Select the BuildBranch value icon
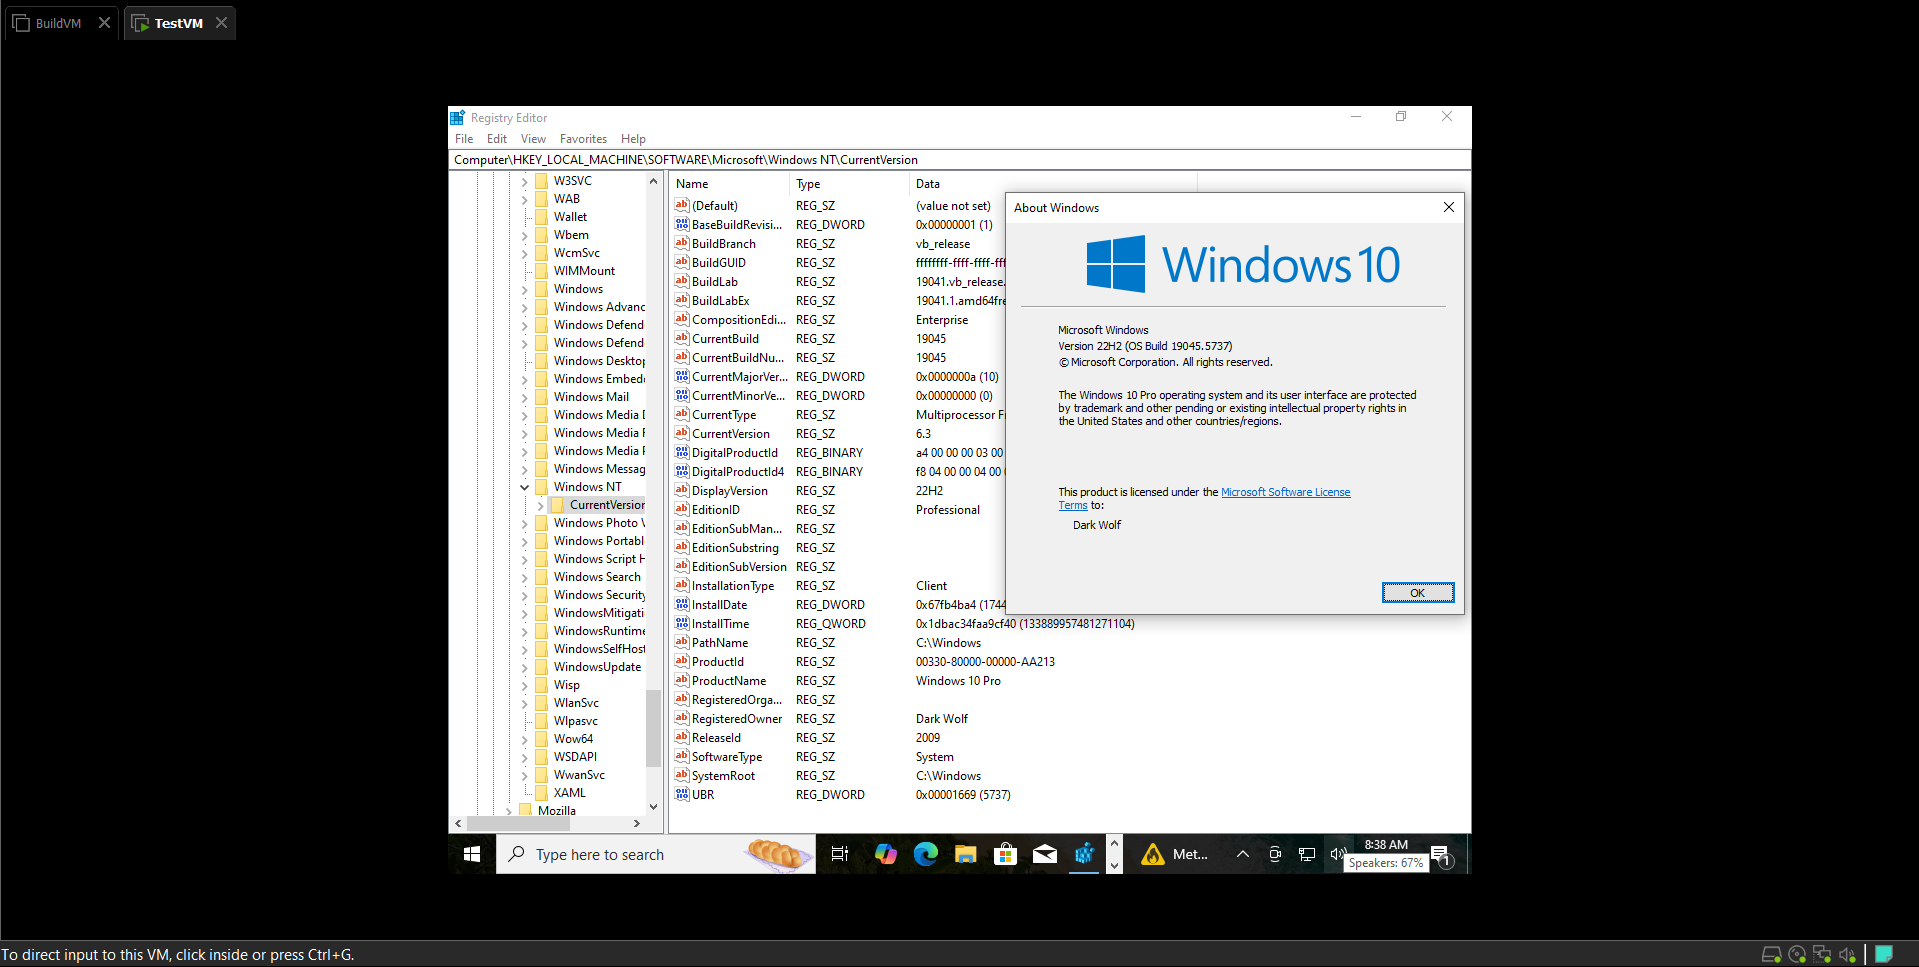Image resolution: width=1919 pixels, height=967 pixels. pyautogui.click(x=682, y=243)
